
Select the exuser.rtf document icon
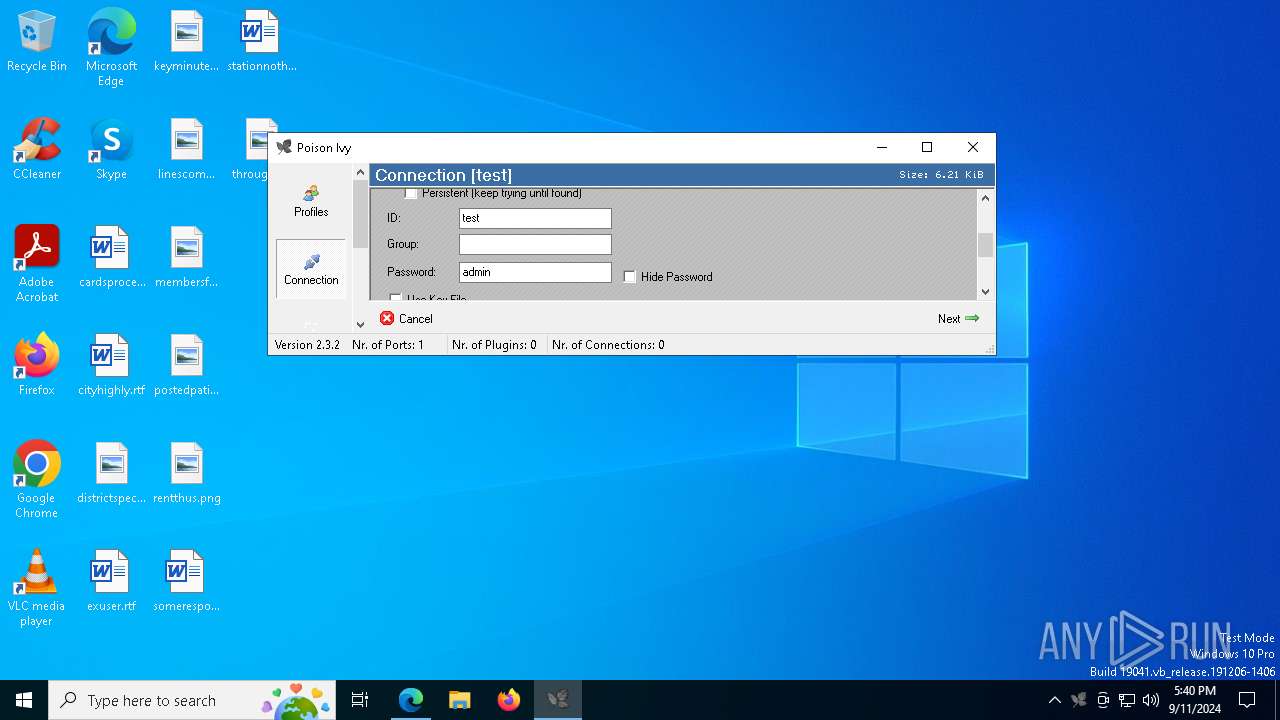[x=111, y=581]
